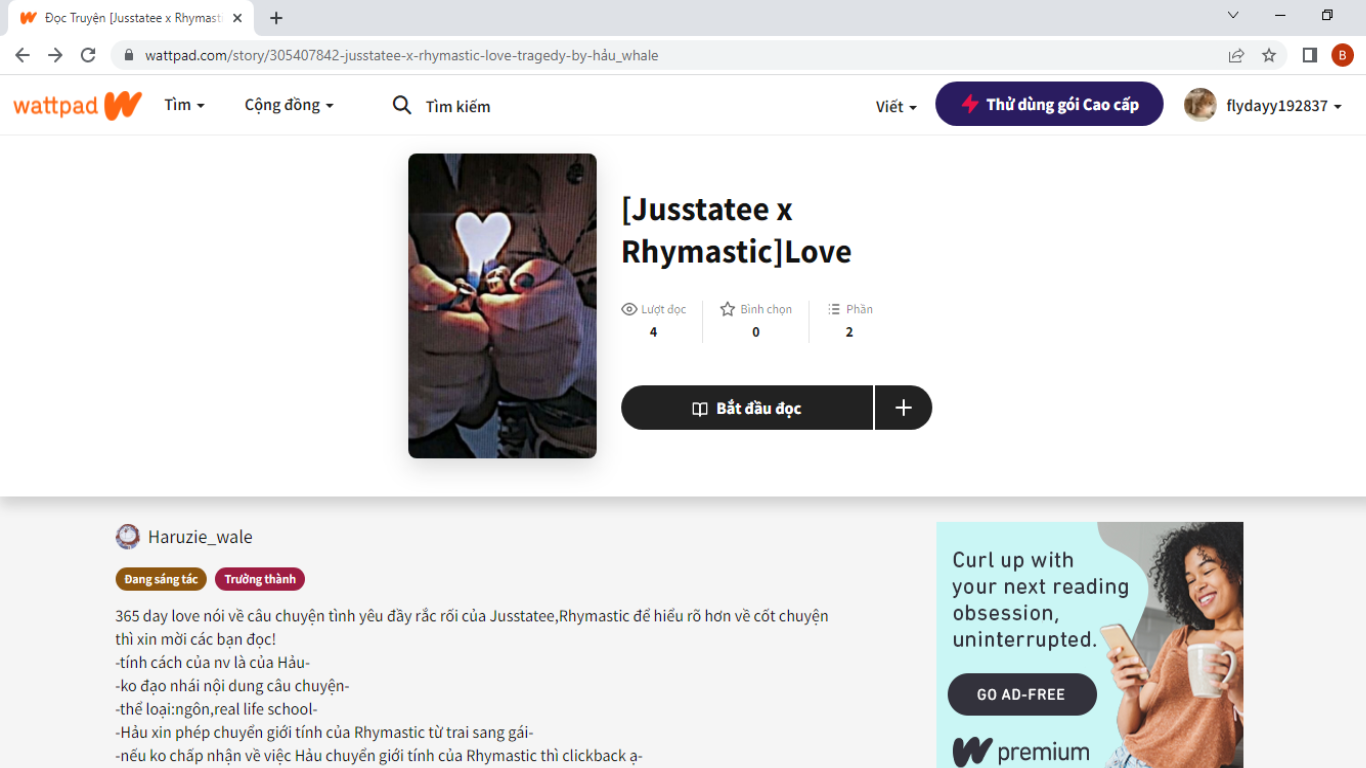Click the Lượt đọc eye icon

pyautogui.click(x=629, y=309)
